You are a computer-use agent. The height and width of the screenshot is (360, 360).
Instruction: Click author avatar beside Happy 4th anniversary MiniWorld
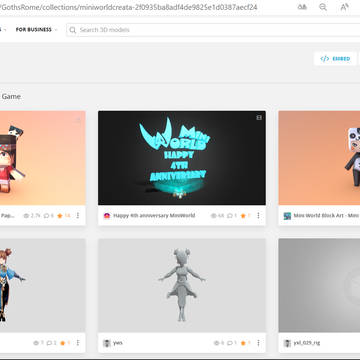click(107, 216)
